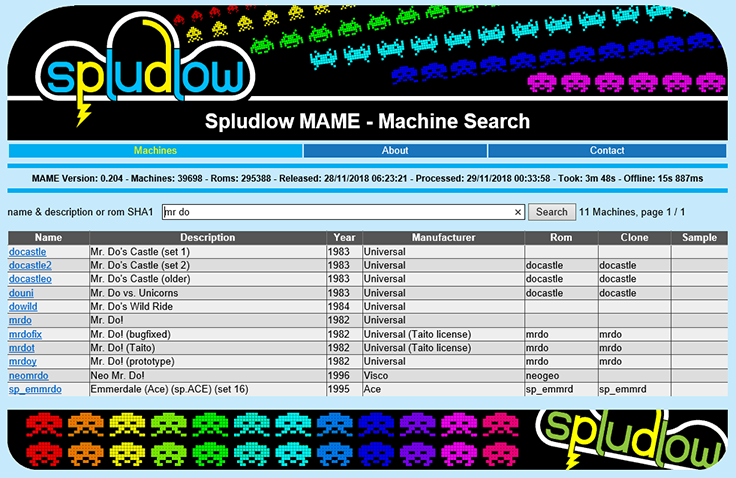736x478 pixels.
Task: Select 'Mr. Do's Castle (older)' description
Action: point(140,279)
